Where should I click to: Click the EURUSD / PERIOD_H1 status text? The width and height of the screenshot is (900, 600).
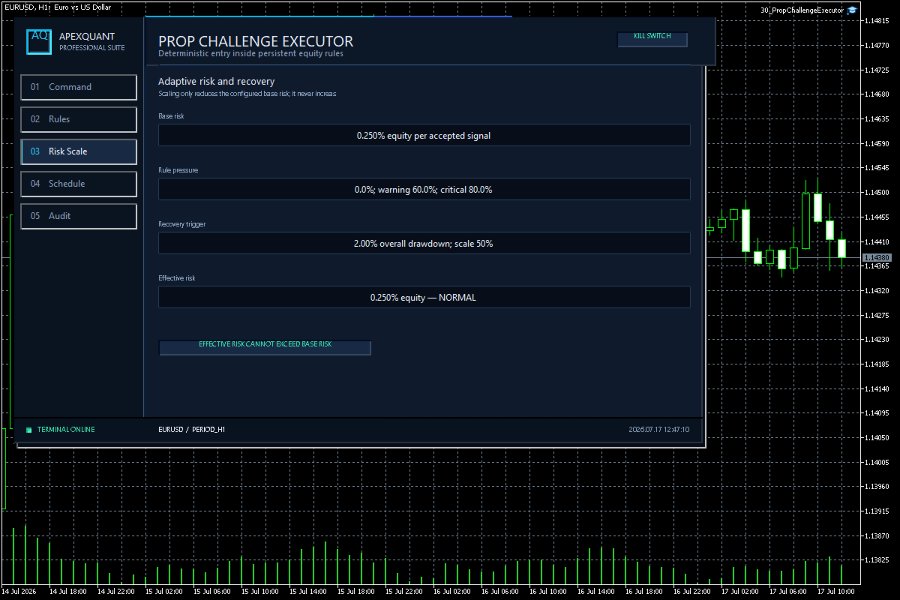(191, 429)
